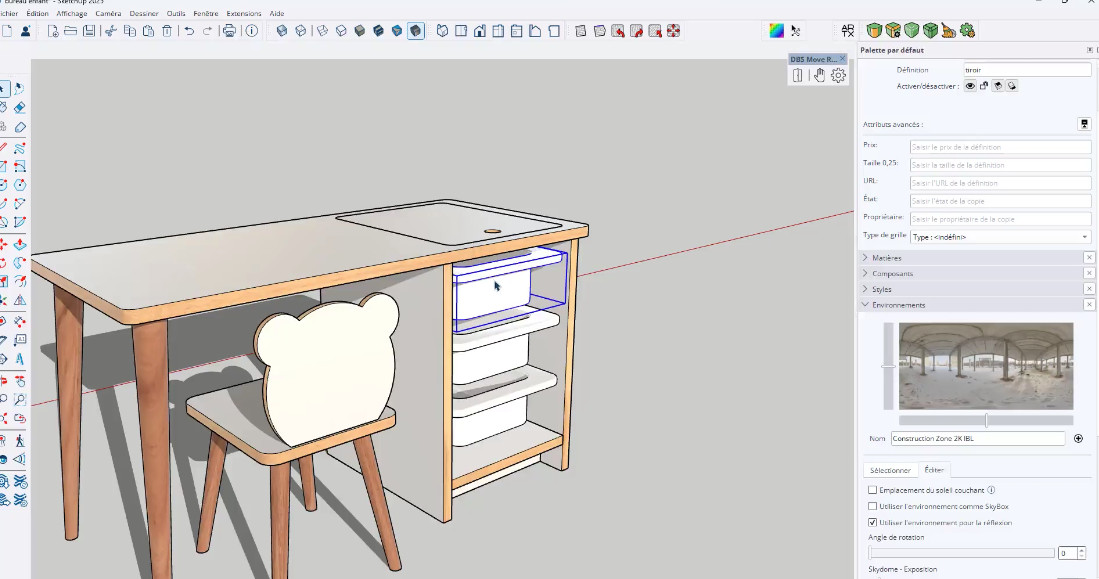The width and height of the screenshot is (1099, 579).
Task: Toggle the Attributs avancés details button
Action: pyautogui.click(x=1084, y=124)
